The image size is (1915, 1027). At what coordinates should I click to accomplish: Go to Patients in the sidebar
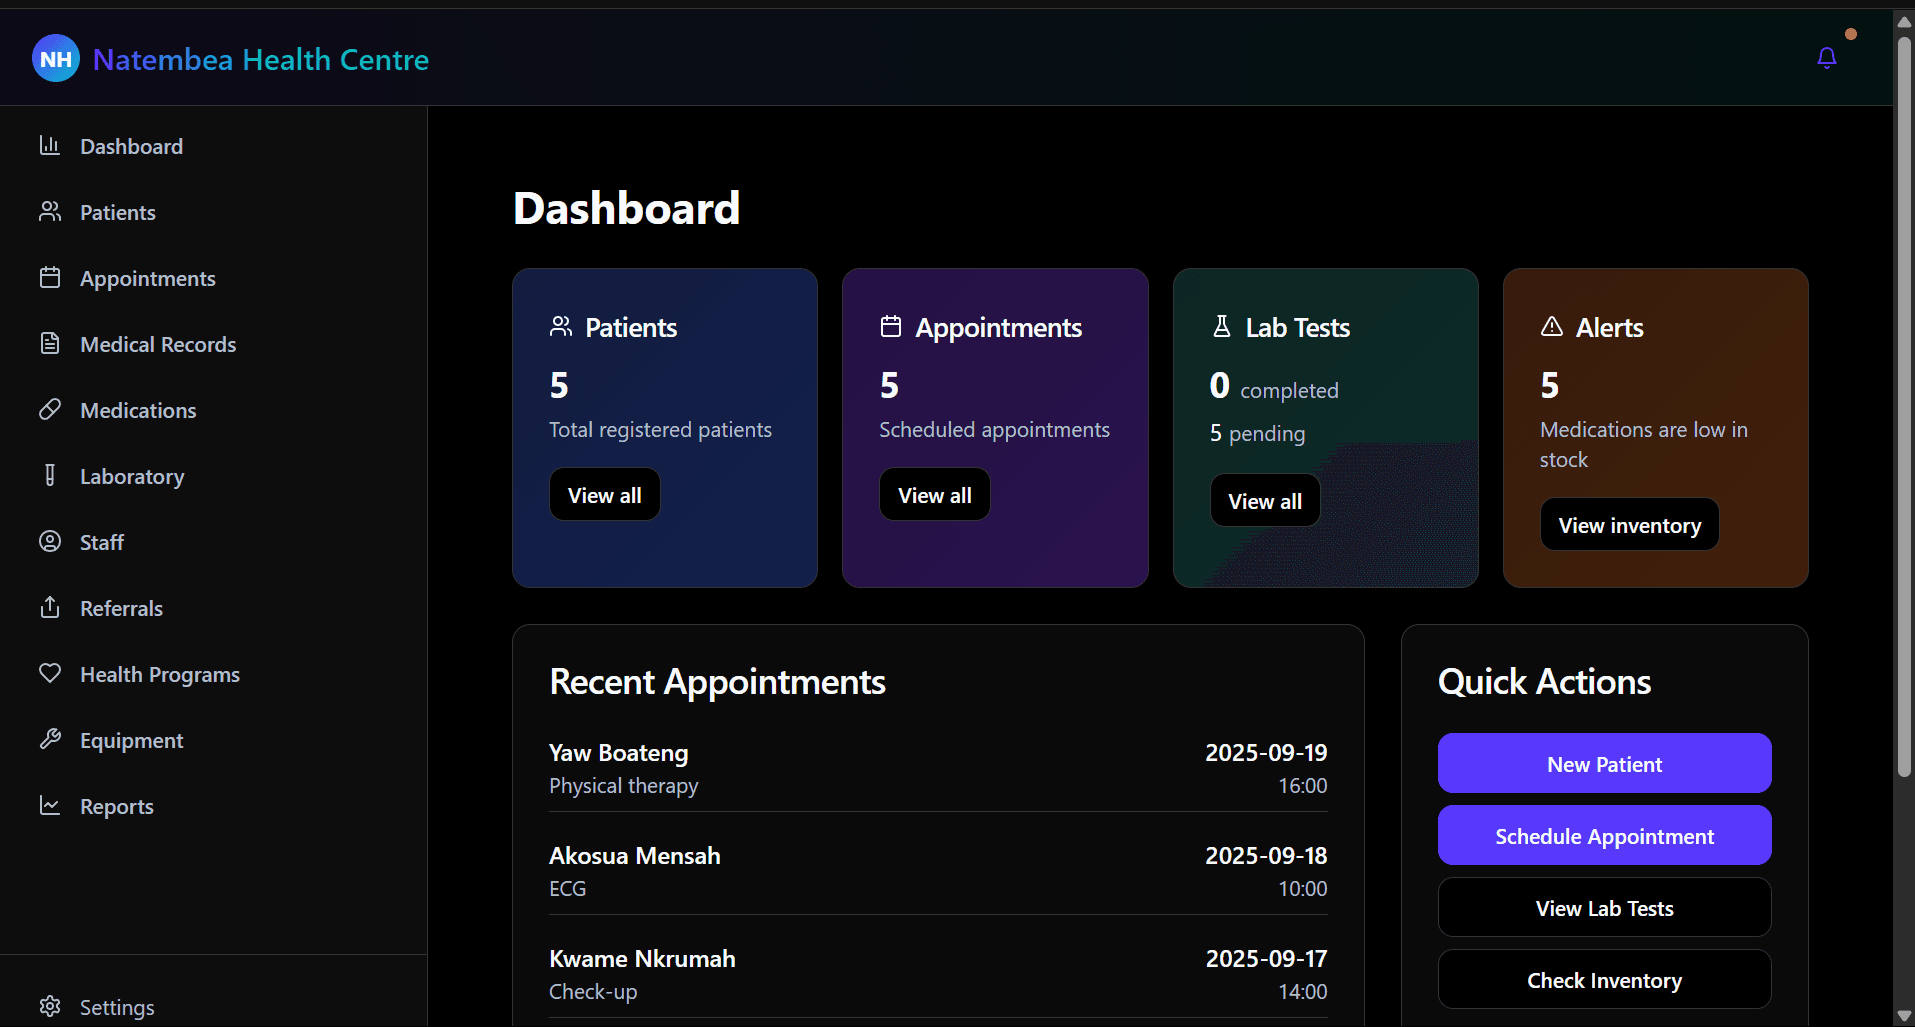tap(213, 212)
